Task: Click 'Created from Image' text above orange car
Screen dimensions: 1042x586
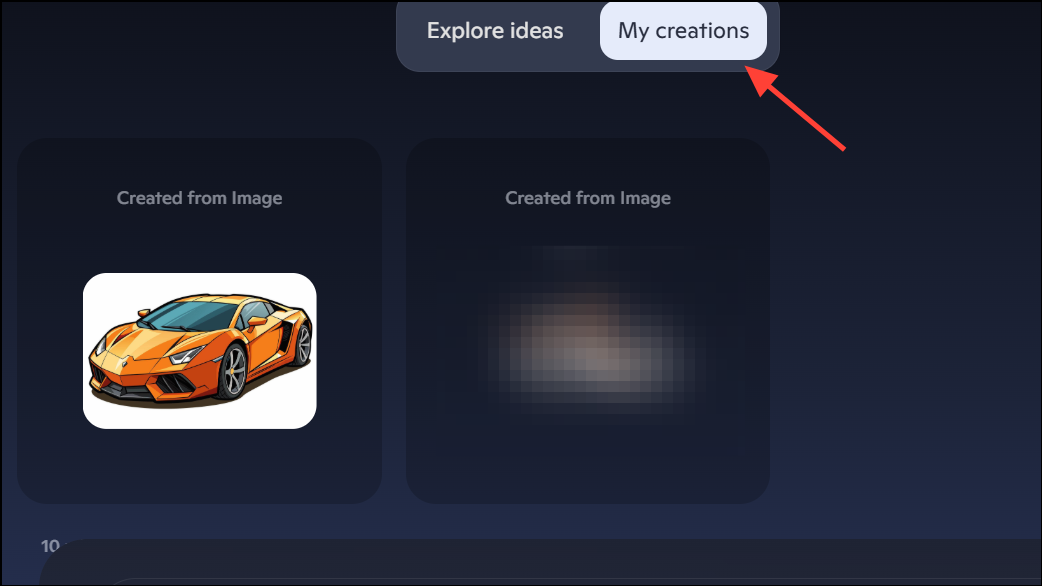Action: click(199, 198)
